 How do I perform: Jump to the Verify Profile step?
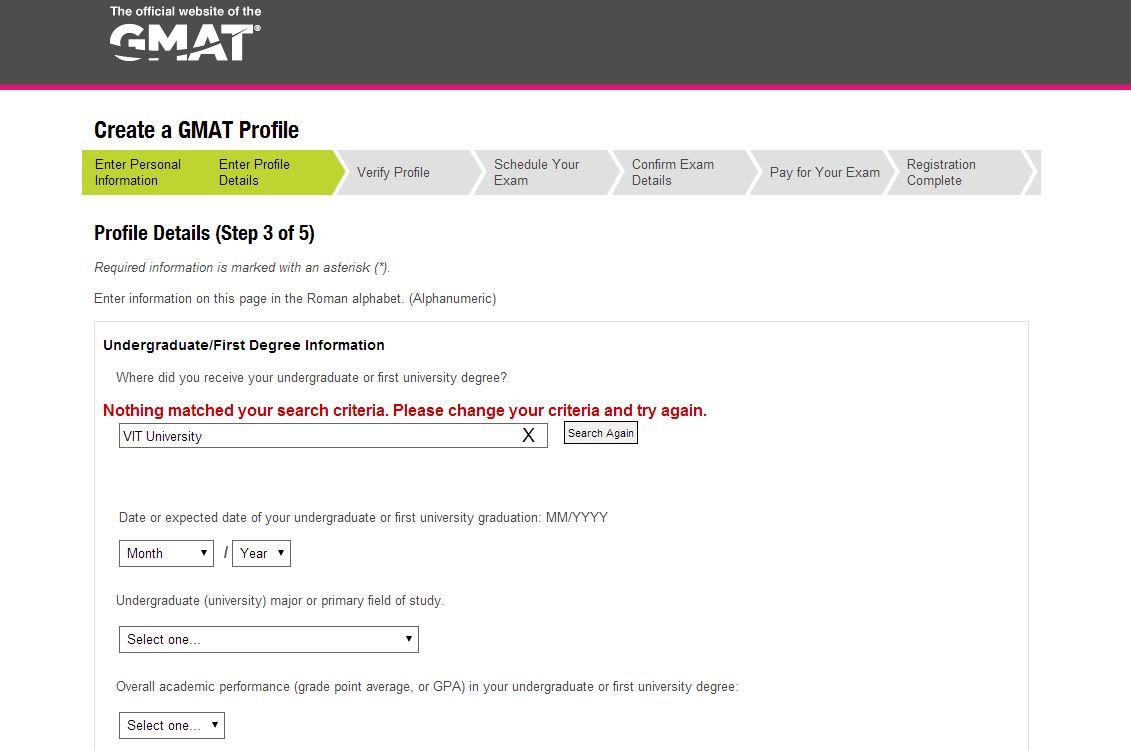coord(393,172)
